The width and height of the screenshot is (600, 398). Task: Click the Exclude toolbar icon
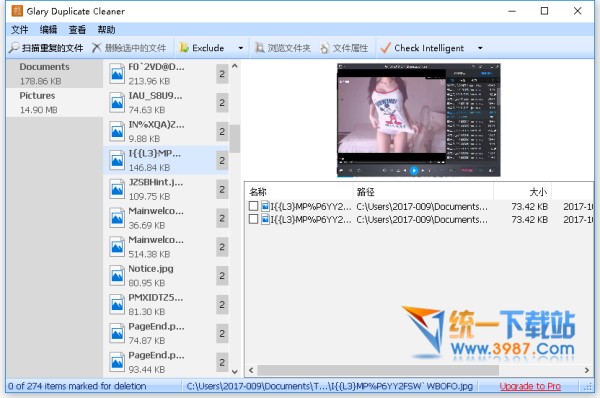pos(184,48)
